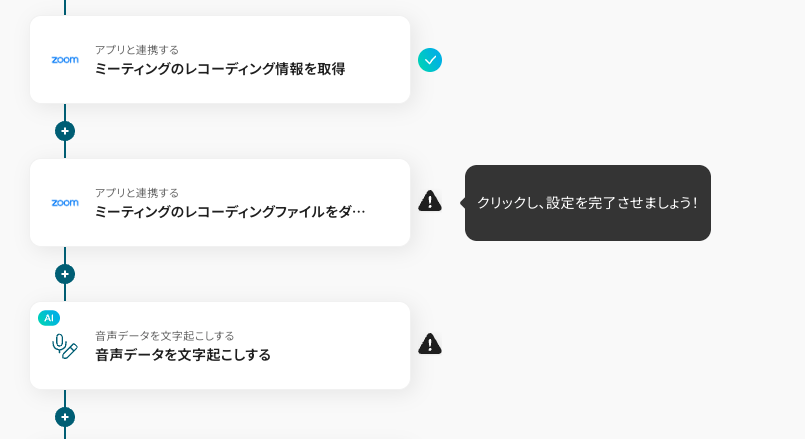
Task: Click アプリと連携する label on first Zoom card
Action: pos(137,49)
